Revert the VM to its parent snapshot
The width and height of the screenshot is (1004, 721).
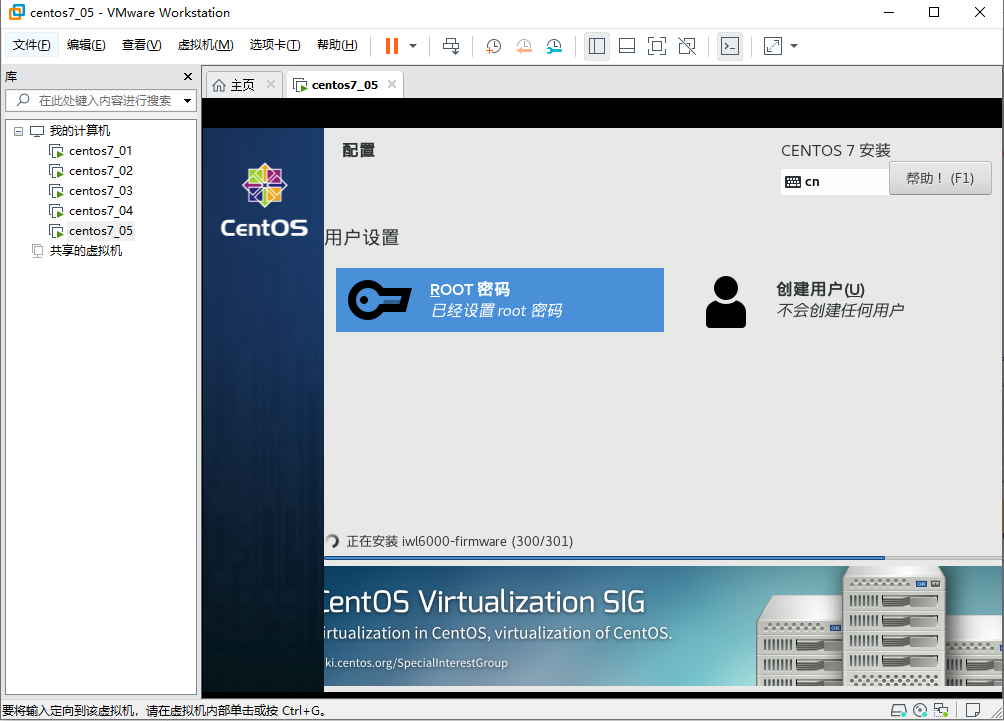pyautogui.click(x=523, y=45)
